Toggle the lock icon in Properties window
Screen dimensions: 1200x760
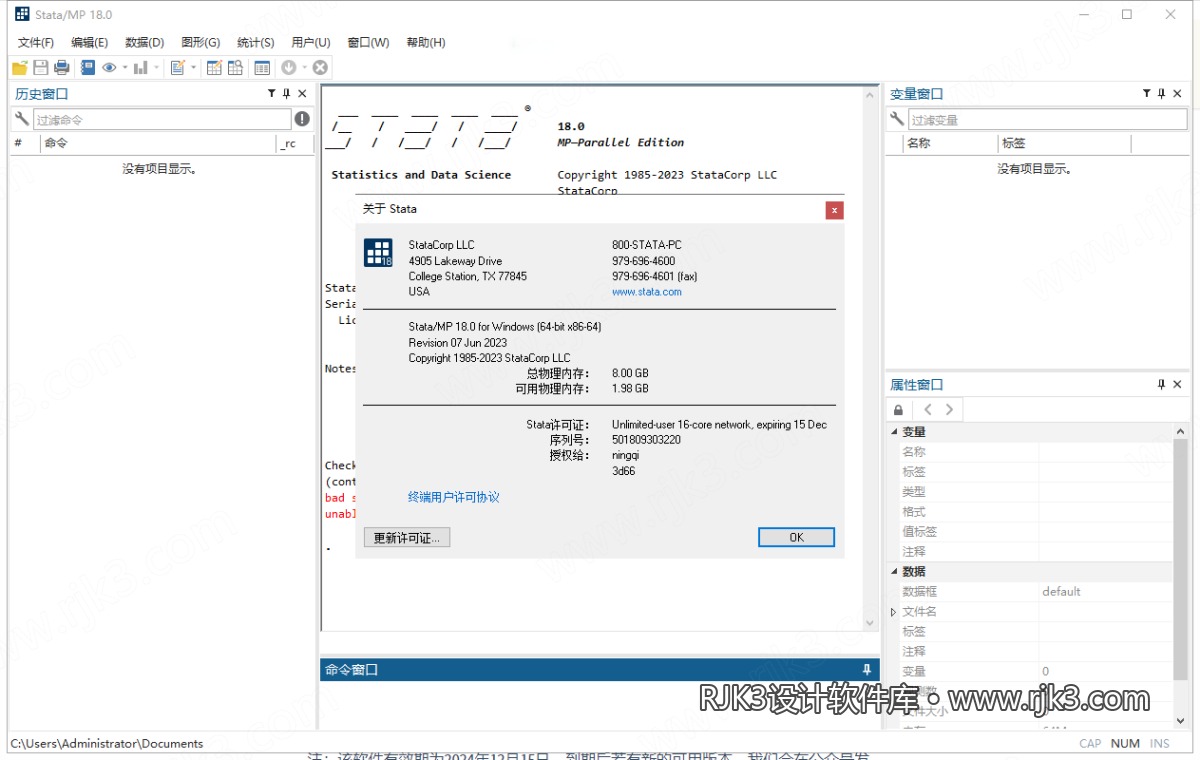coord(899,410)
